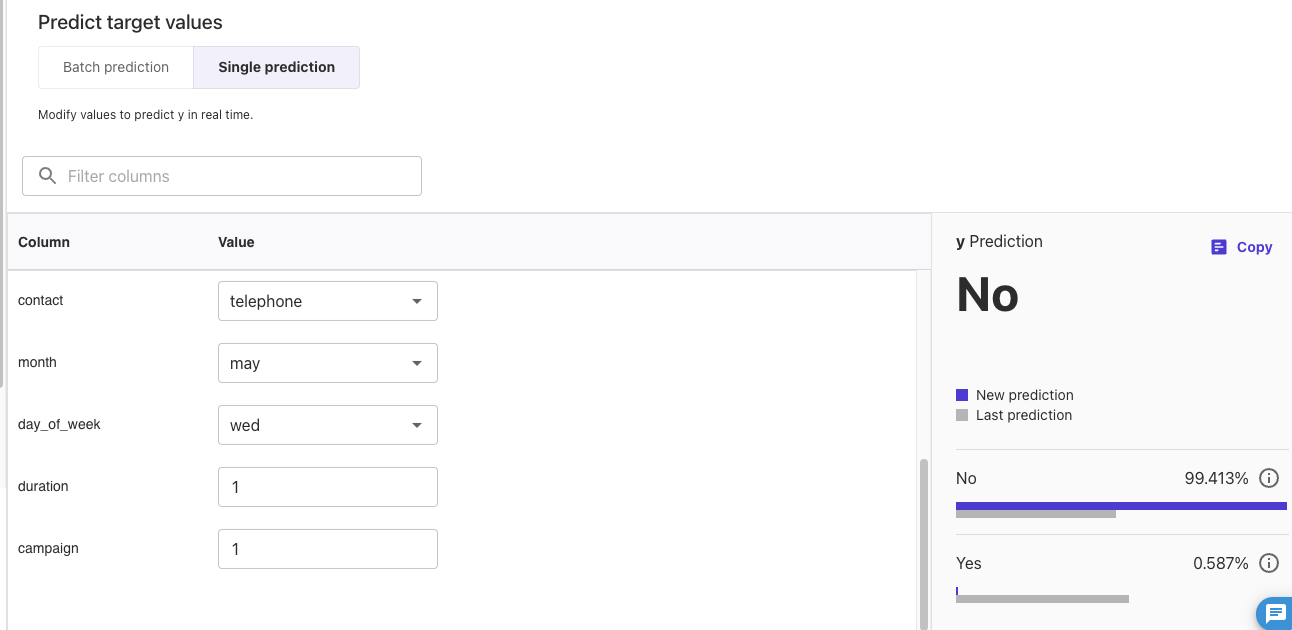
Task: Expand the contact dropdown showing telephone
Action: pos(328,301)
